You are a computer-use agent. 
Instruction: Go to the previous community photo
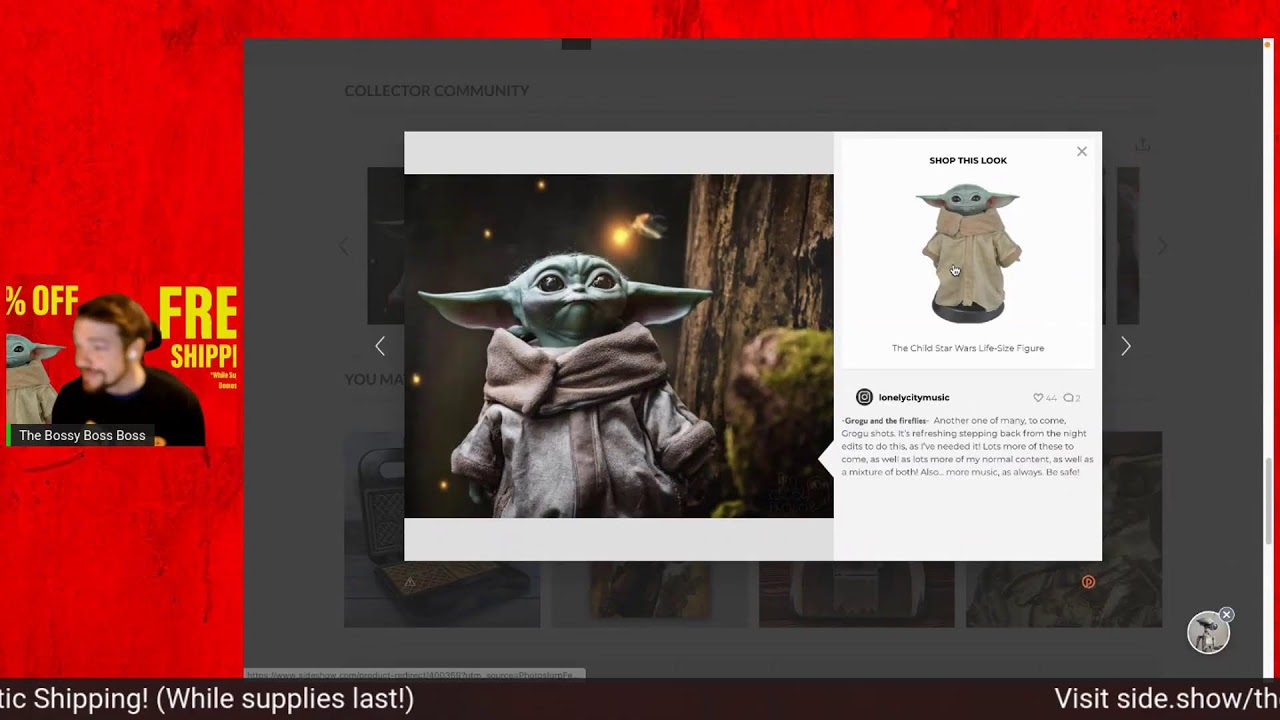coord(380,346)
